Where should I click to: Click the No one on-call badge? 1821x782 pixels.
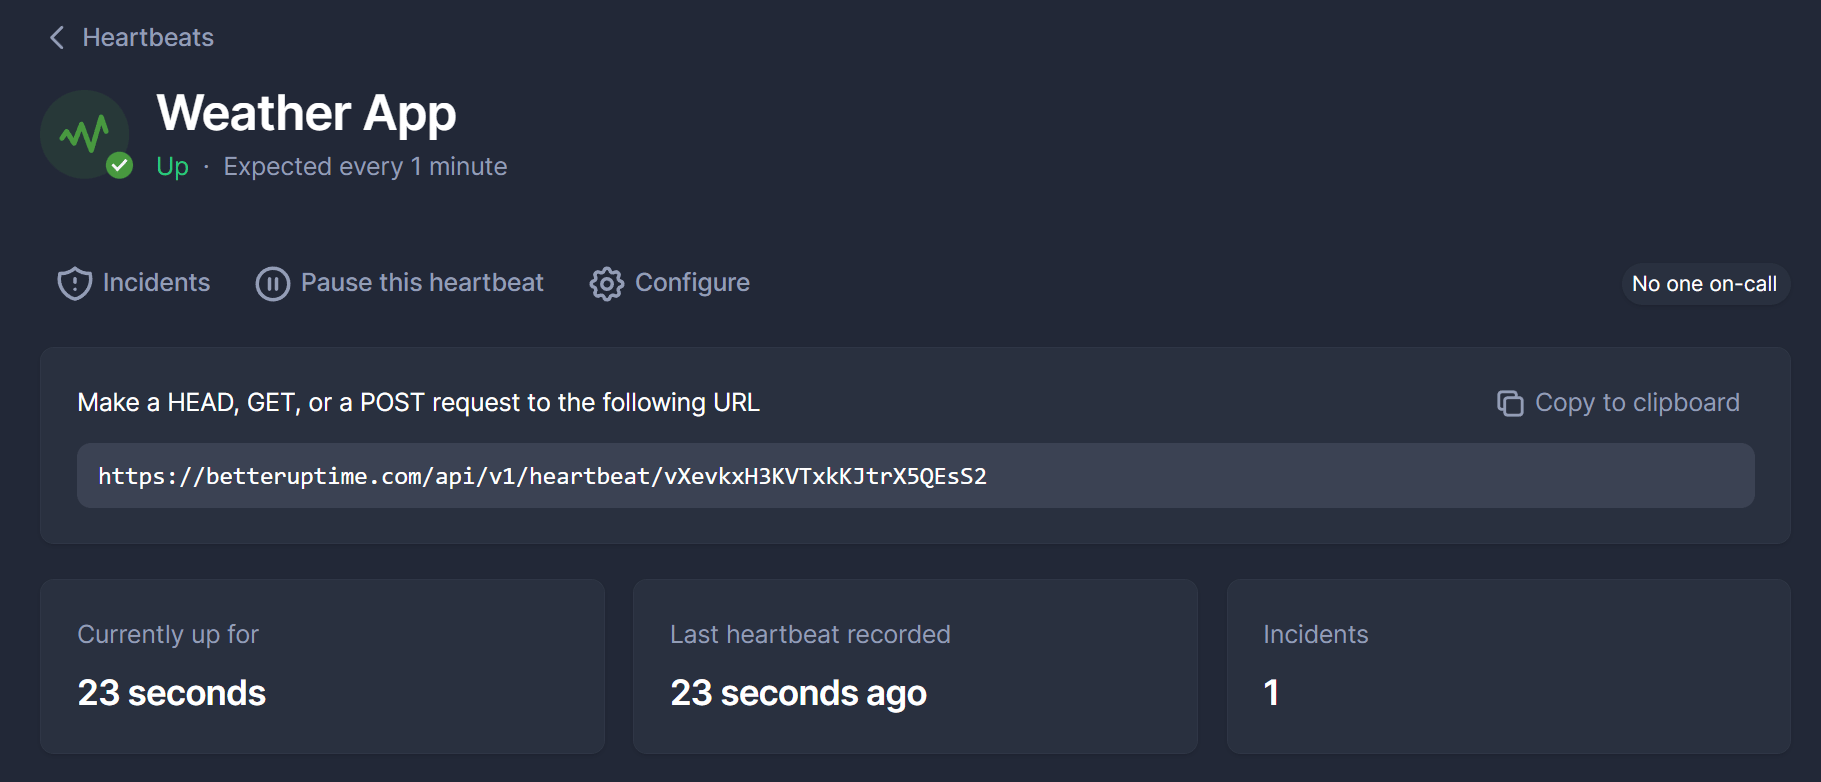(x=1704, y=284)
